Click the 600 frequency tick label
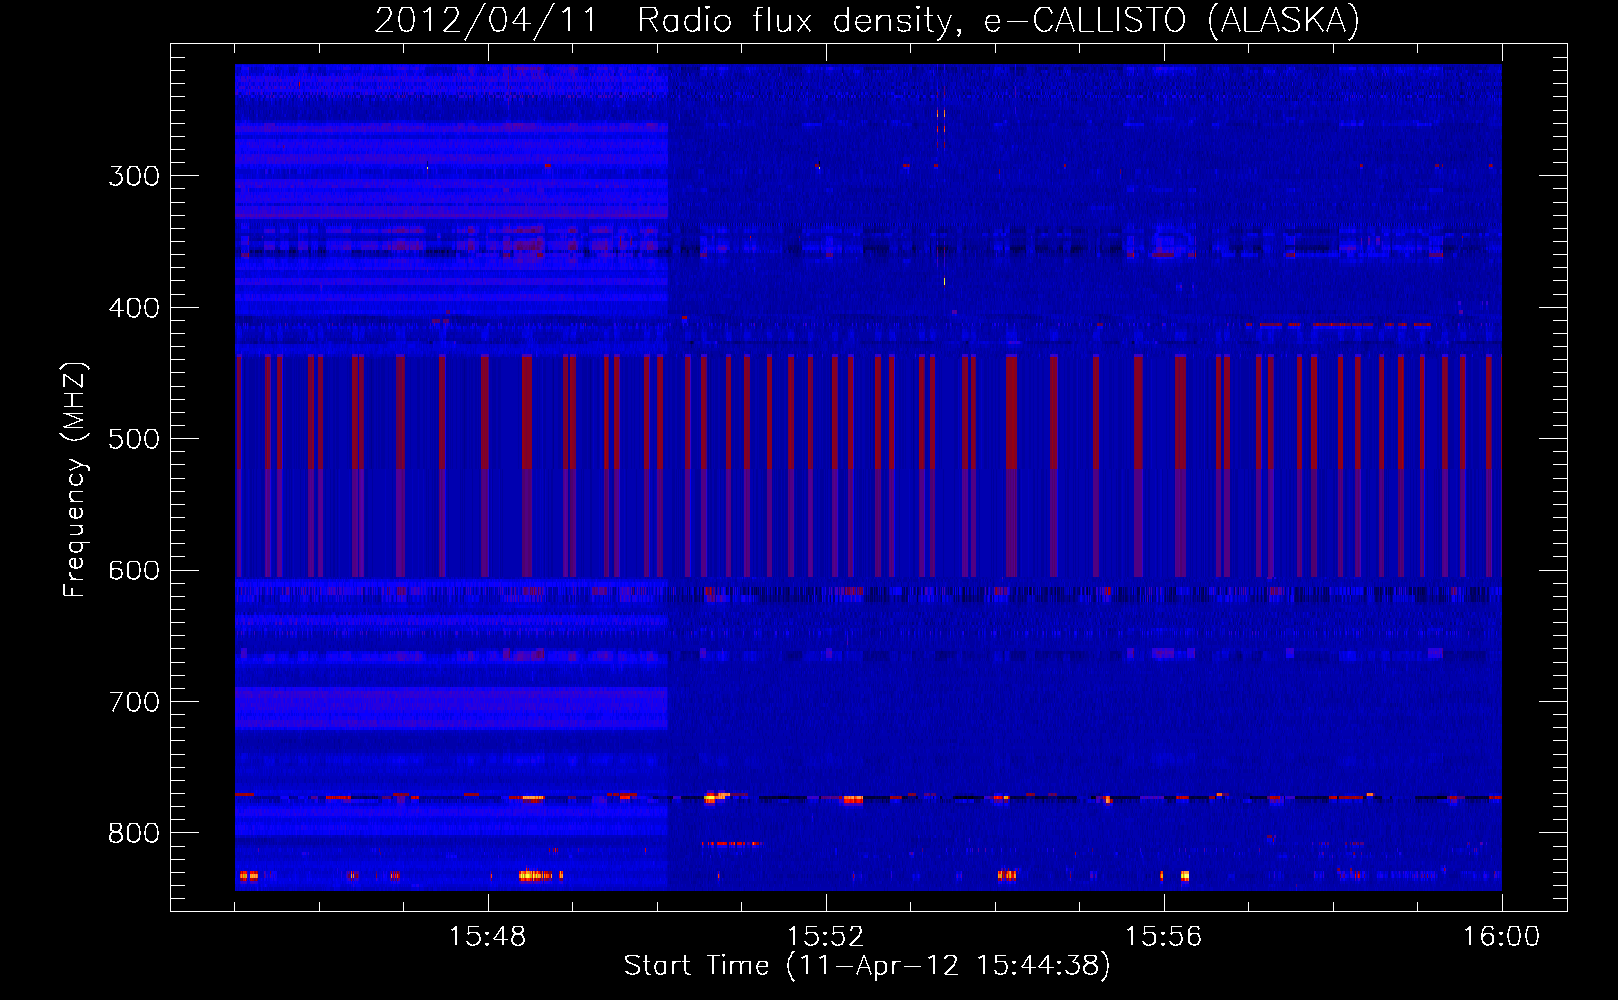Screen dimensions: 1618x1000 pyautogui.click(x=134, y=571)
